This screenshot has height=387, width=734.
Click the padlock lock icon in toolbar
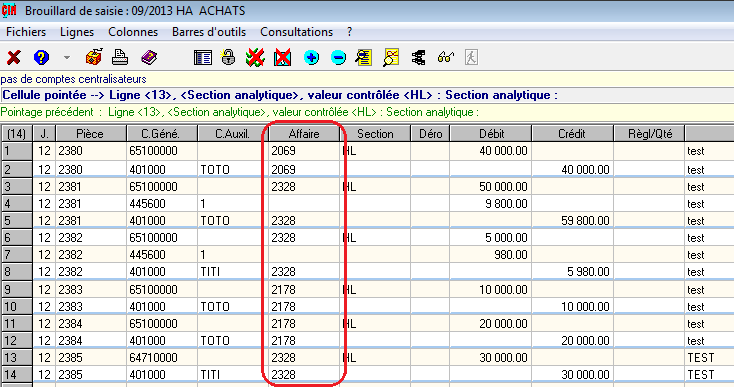pyautogui.click(x=228, y=58)
